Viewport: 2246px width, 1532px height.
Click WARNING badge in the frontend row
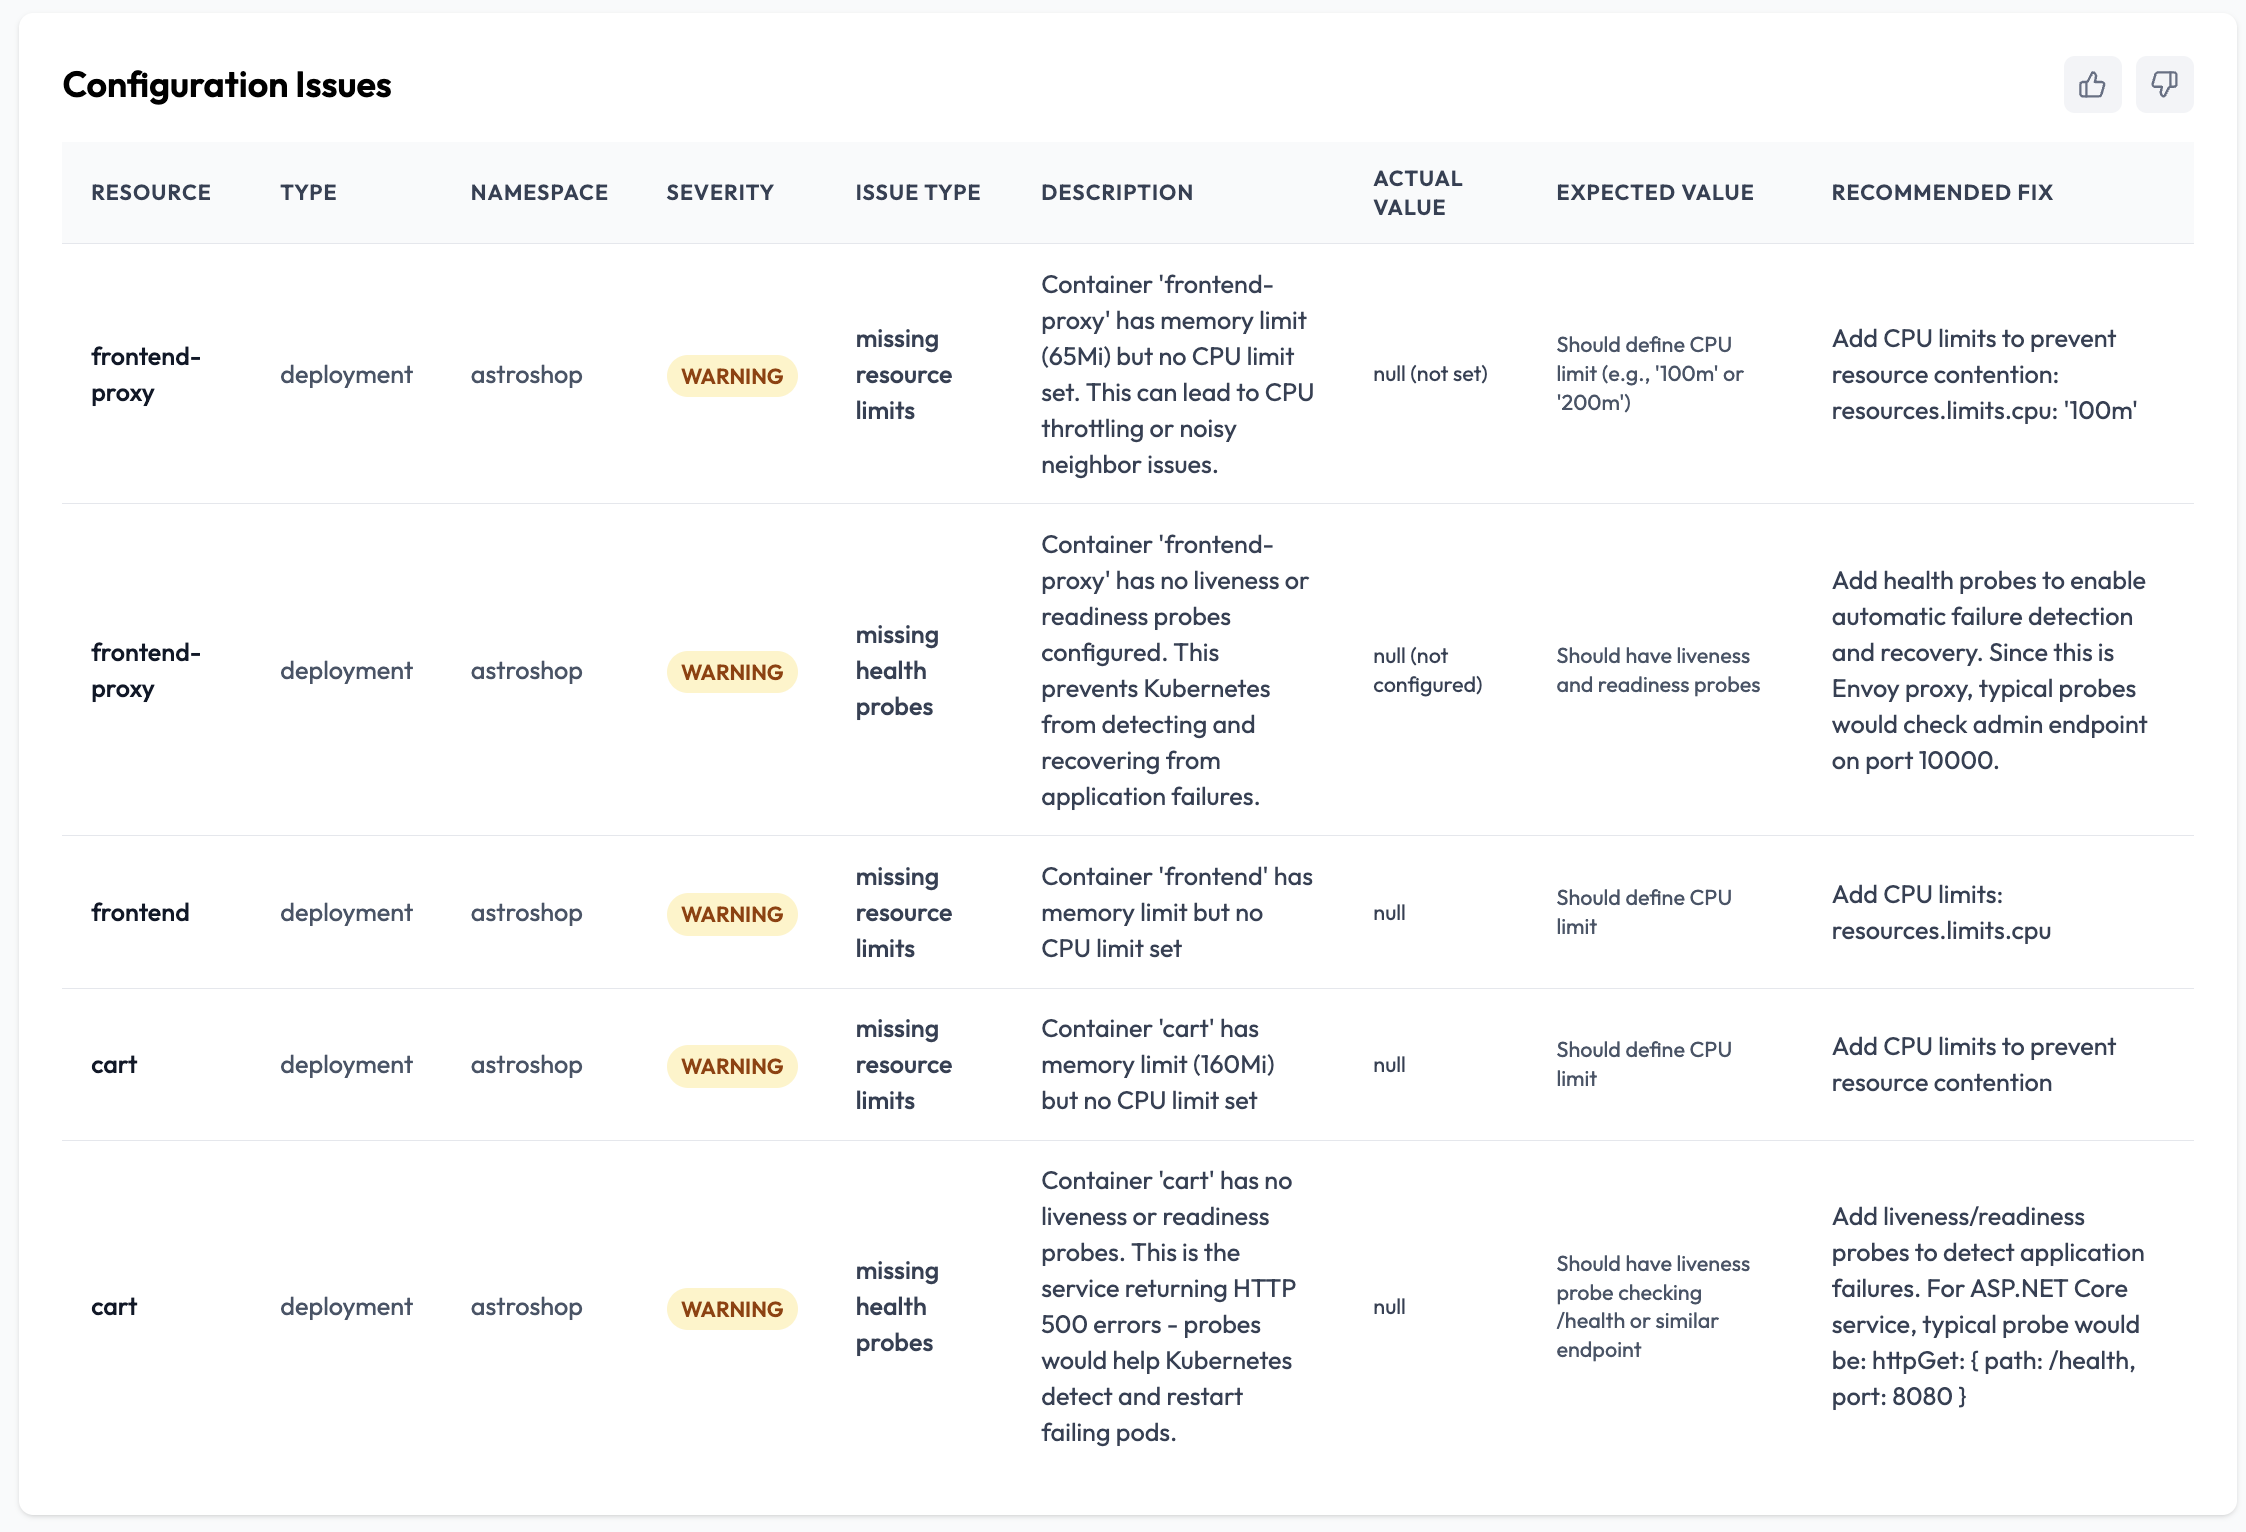coord(732,914)
